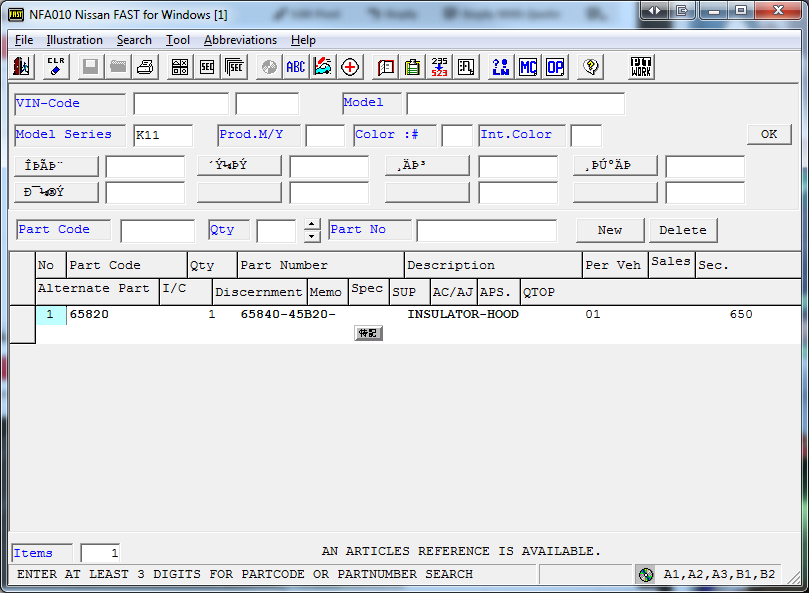This screenshot has height=593, width=809.
Task: Click the FAST application icon in title bar
Action: [x=16, y=14]
